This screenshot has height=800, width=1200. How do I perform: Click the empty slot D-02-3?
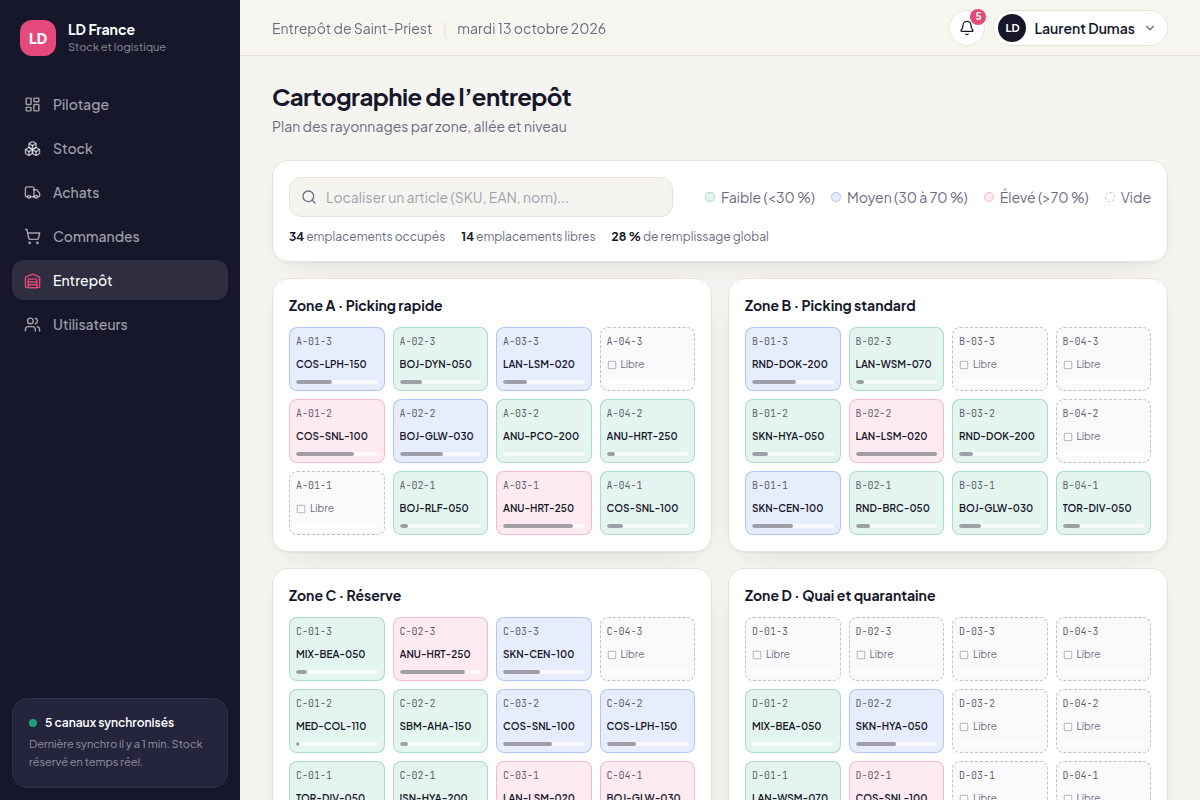(x=896, y=649)
